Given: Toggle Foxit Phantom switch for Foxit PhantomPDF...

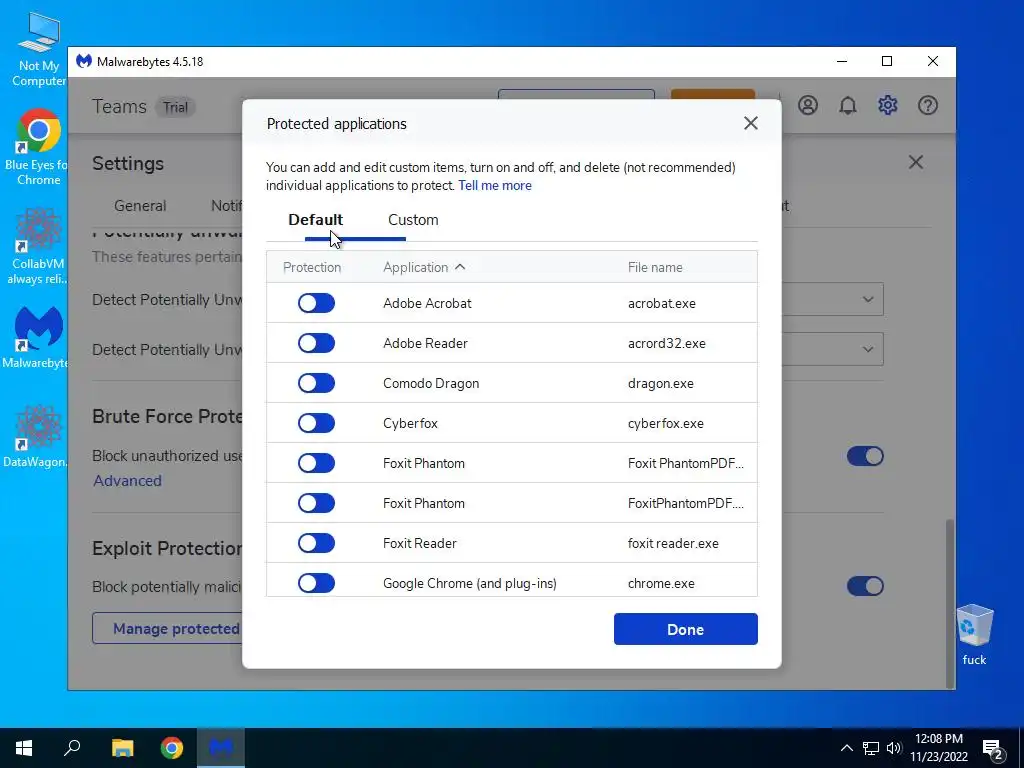Looking at the screenshot, I should [x=316, y=463].
